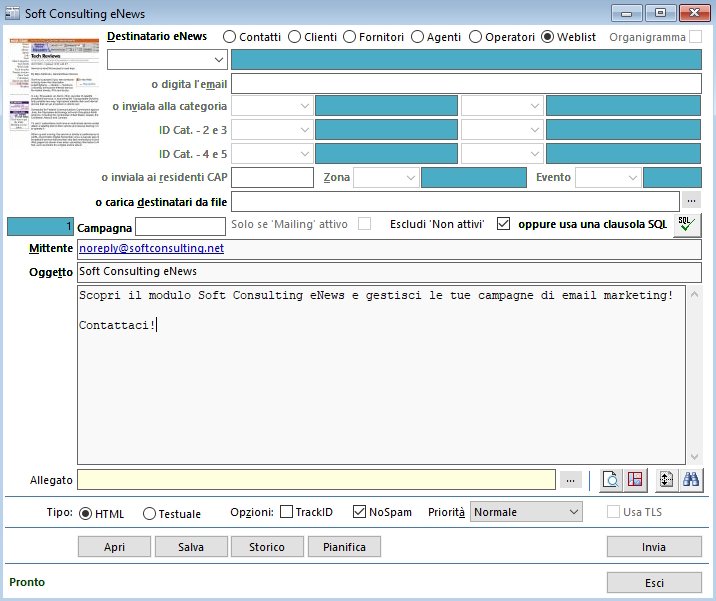The height and width of the screenshot is (601, 716).
Task: Browse recipients file with ellipsis button
Action: [691, 200]
